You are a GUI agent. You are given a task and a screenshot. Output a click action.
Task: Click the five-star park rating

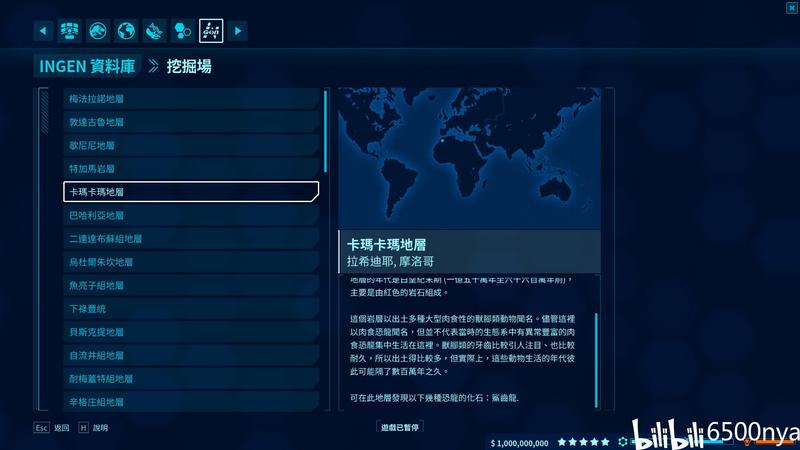tap(583, 442)
